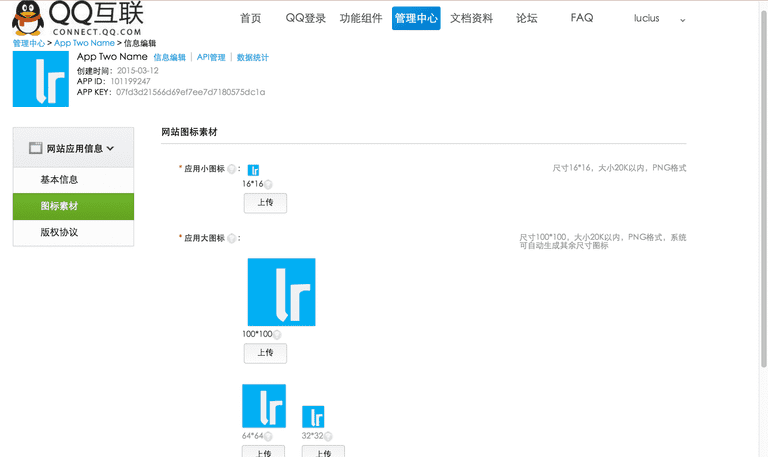
Task: Click 上传 button under the 16*16 icon
Action: pos(265,203)
